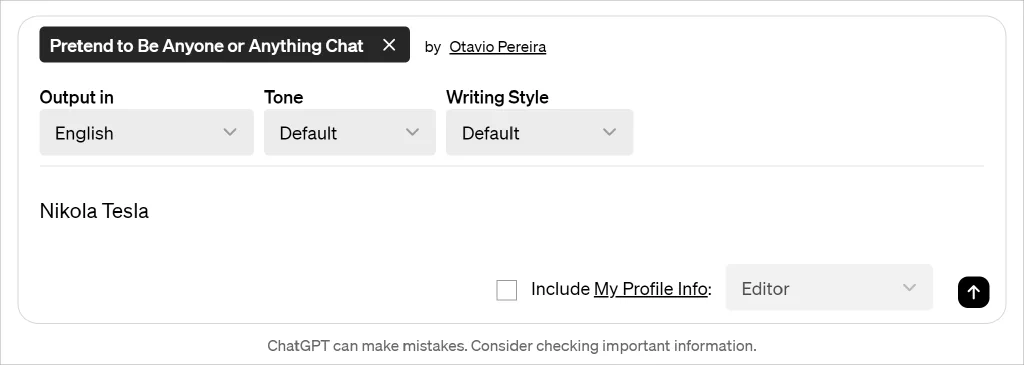Open the My Profile Info link
This screenshot has width=1024, height=365.
(x=650, y=289)
